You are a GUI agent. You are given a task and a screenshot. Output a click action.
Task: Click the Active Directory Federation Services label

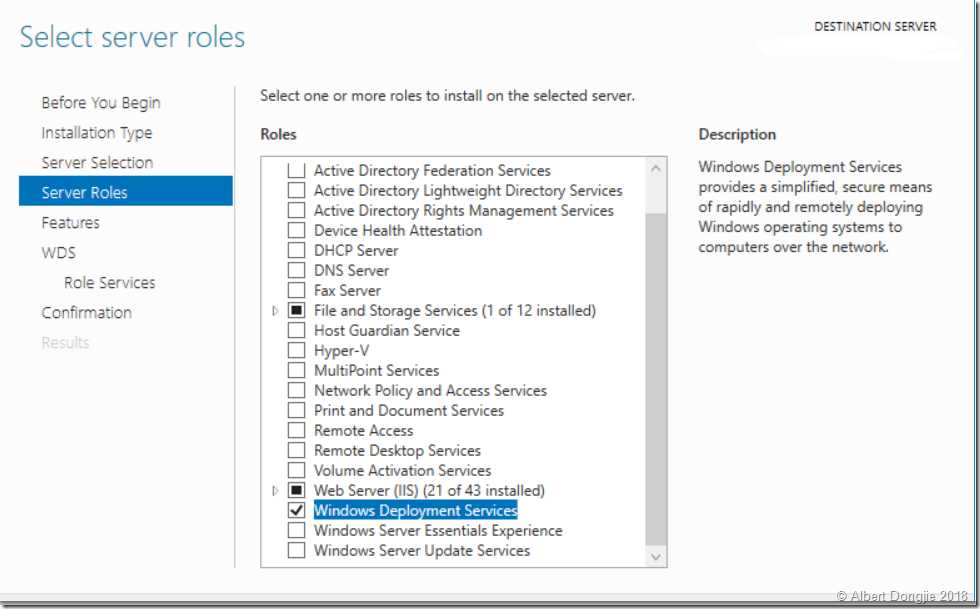tap(432, 170)
